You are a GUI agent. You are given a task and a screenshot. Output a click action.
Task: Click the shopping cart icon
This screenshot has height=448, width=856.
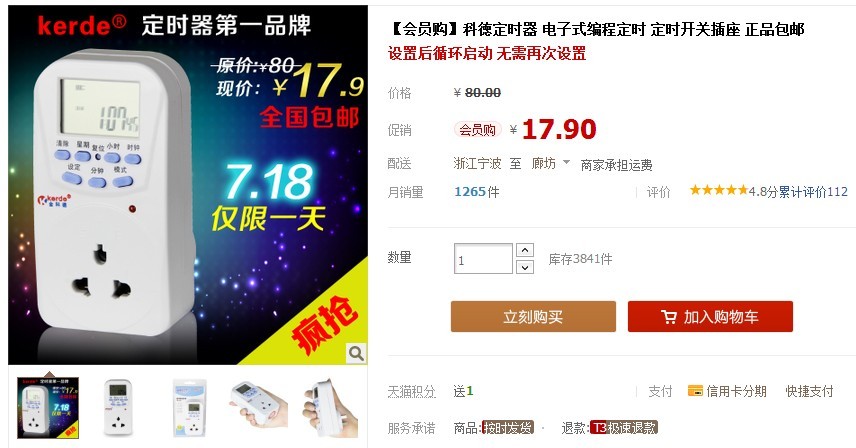[668, 316]
